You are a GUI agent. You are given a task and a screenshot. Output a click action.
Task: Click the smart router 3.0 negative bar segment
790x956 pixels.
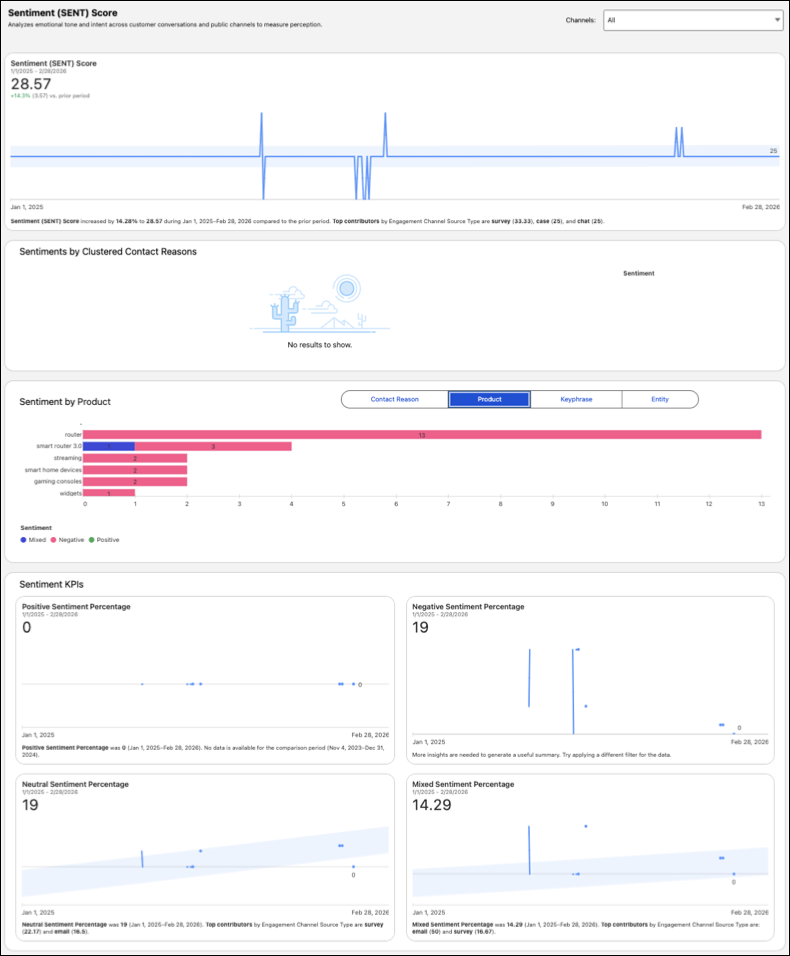pos(213,446)
